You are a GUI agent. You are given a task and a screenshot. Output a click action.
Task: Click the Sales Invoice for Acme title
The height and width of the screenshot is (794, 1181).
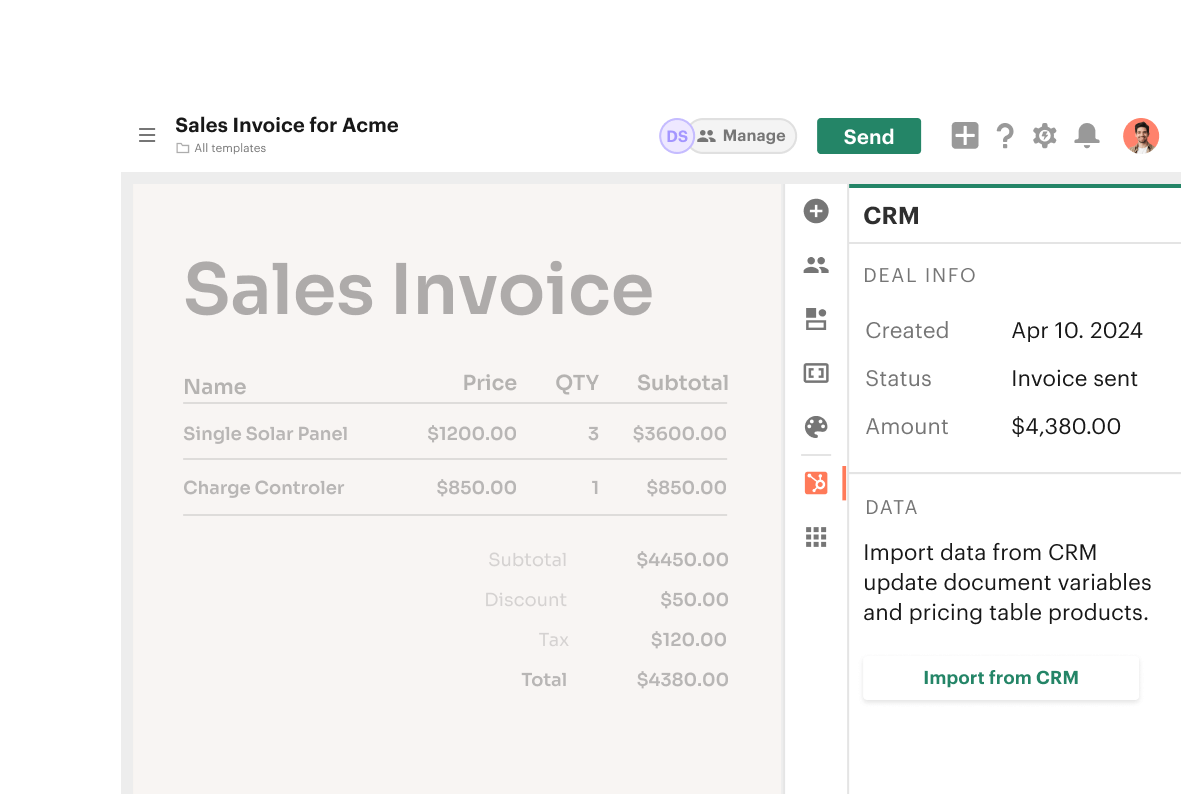point(287,125)
